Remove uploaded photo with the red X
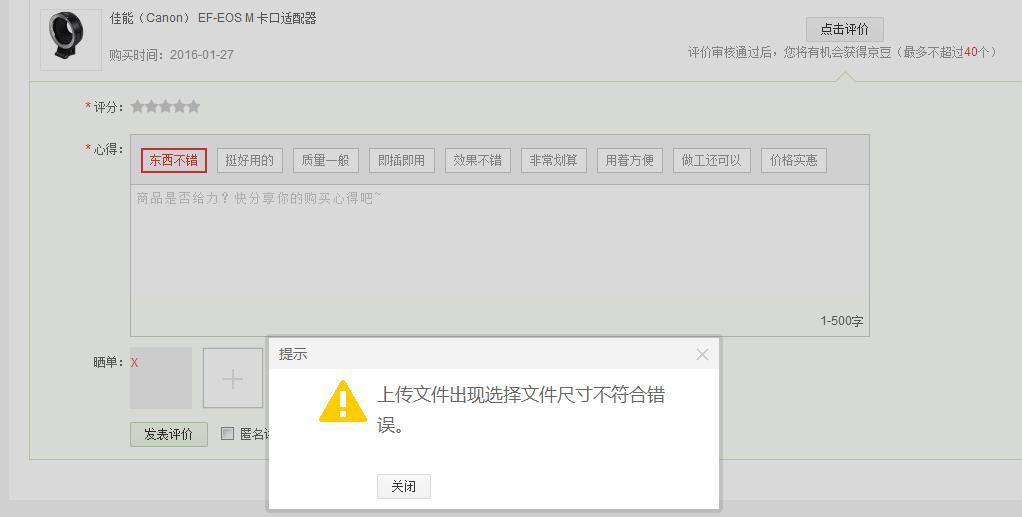1022x517 pixels. pyautogui.click(x=134, y=362)
